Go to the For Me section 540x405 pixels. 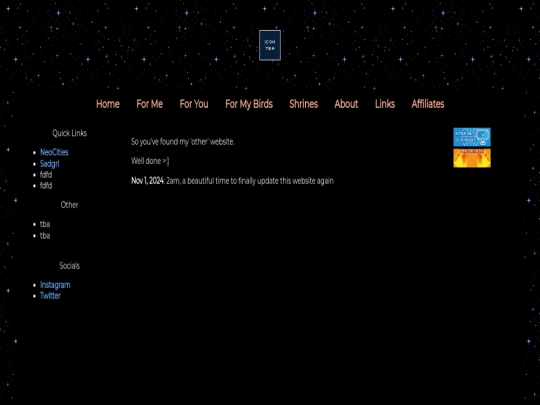tap(149, 104)
